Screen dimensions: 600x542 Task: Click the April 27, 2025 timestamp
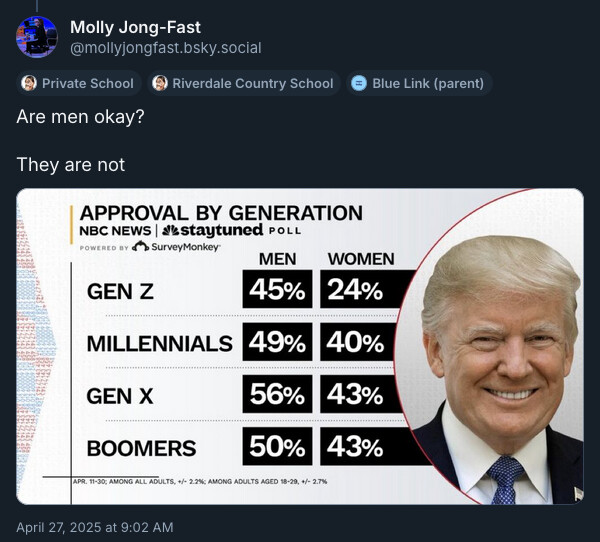tap(95, 527)
